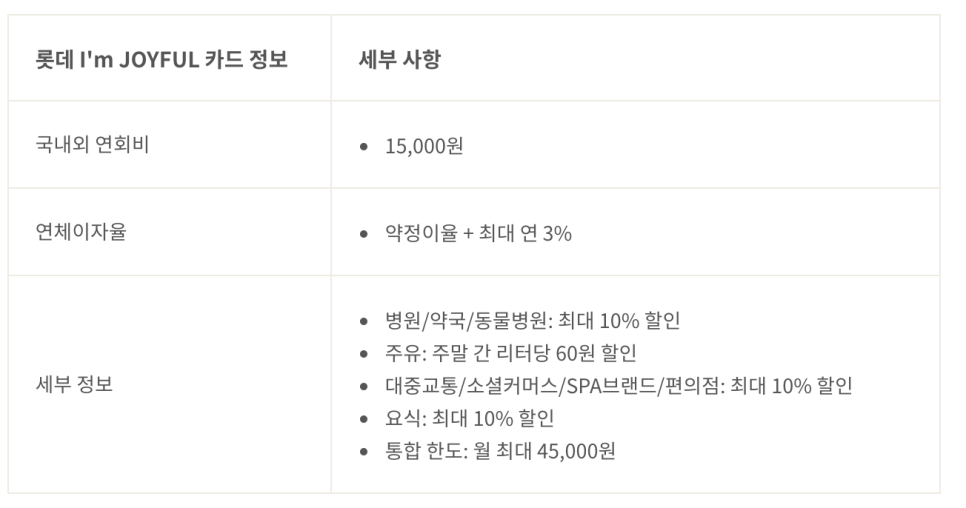Click the bullet before 15,000원
This screenshot has width=966, height=508.
coord(364,147)
